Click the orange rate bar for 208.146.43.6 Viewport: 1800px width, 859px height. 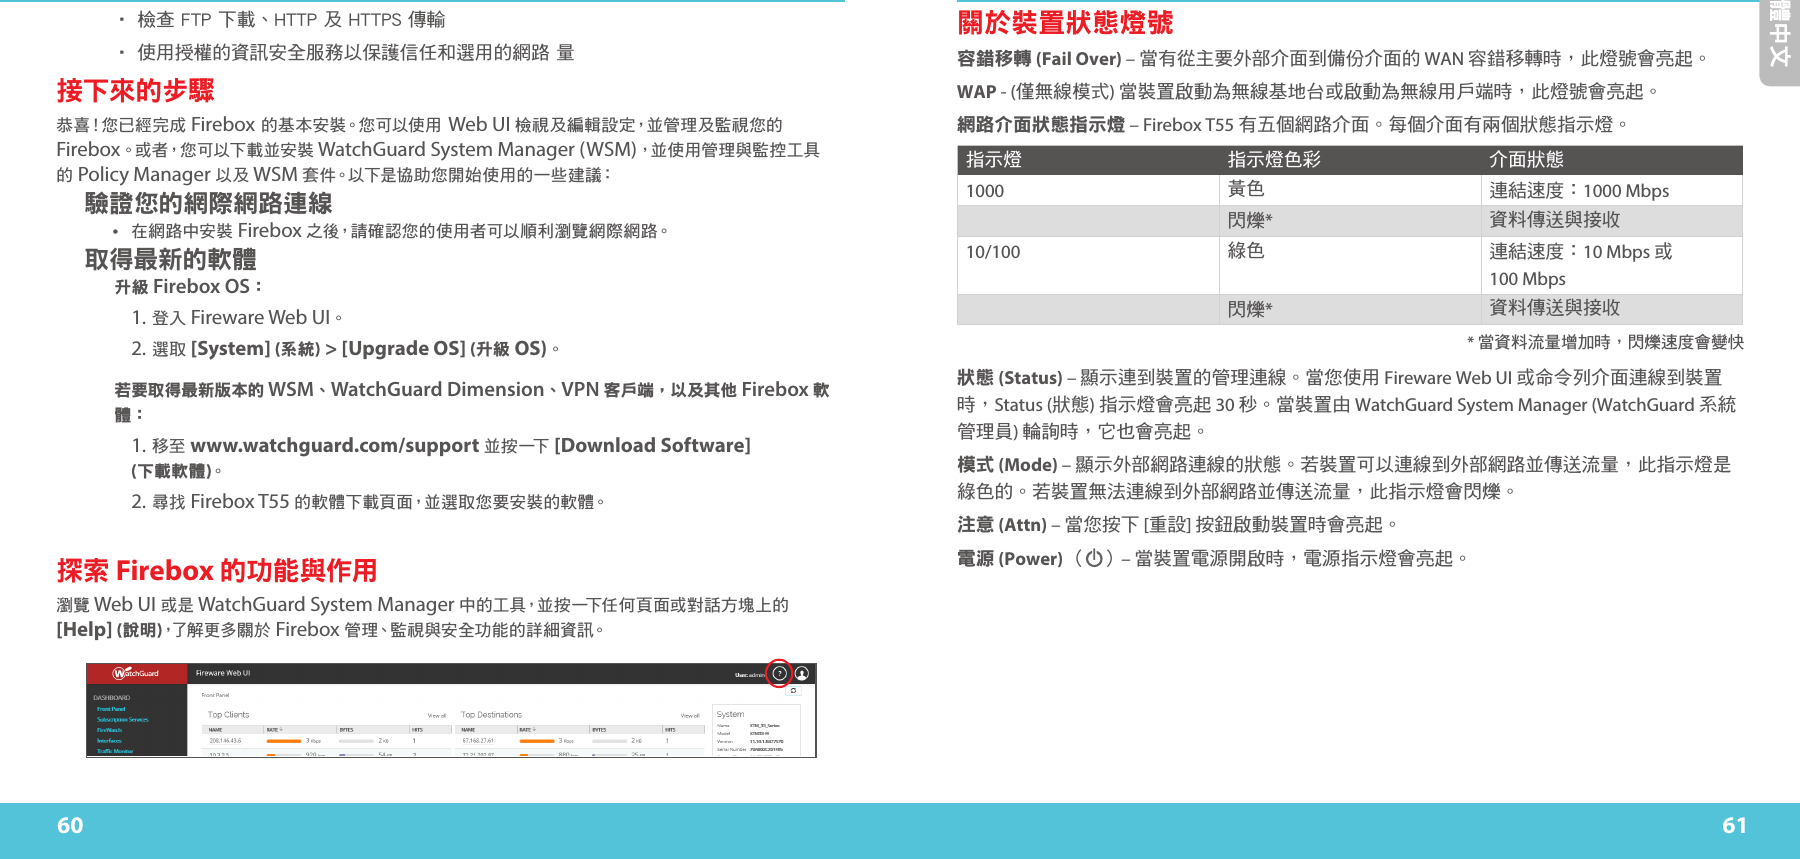pyautogui.click(x=284, y=741)
